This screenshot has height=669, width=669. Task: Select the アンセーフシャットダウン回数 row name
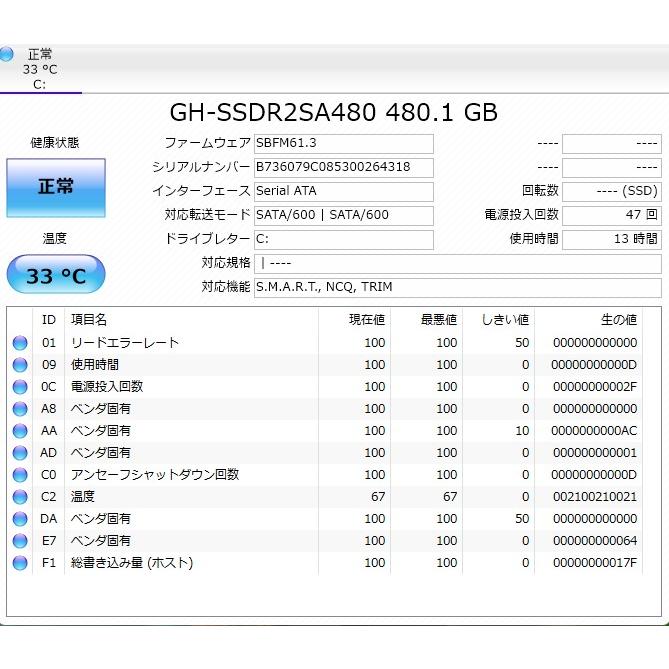click(x=155, y=474)
